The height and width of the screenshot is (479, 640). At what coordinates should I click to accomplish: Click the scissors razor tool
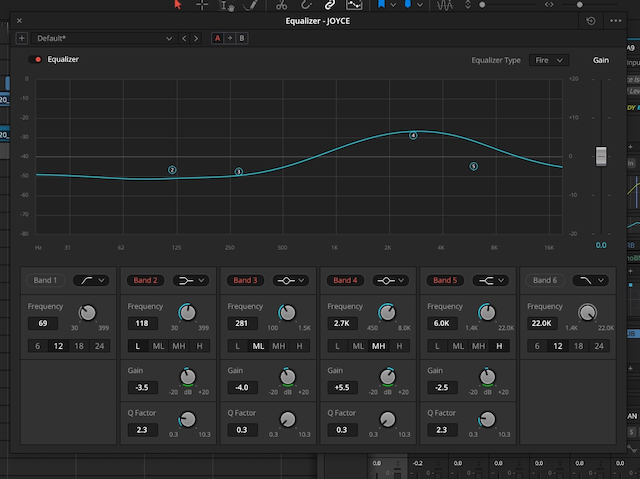click(x=281, y=5)
